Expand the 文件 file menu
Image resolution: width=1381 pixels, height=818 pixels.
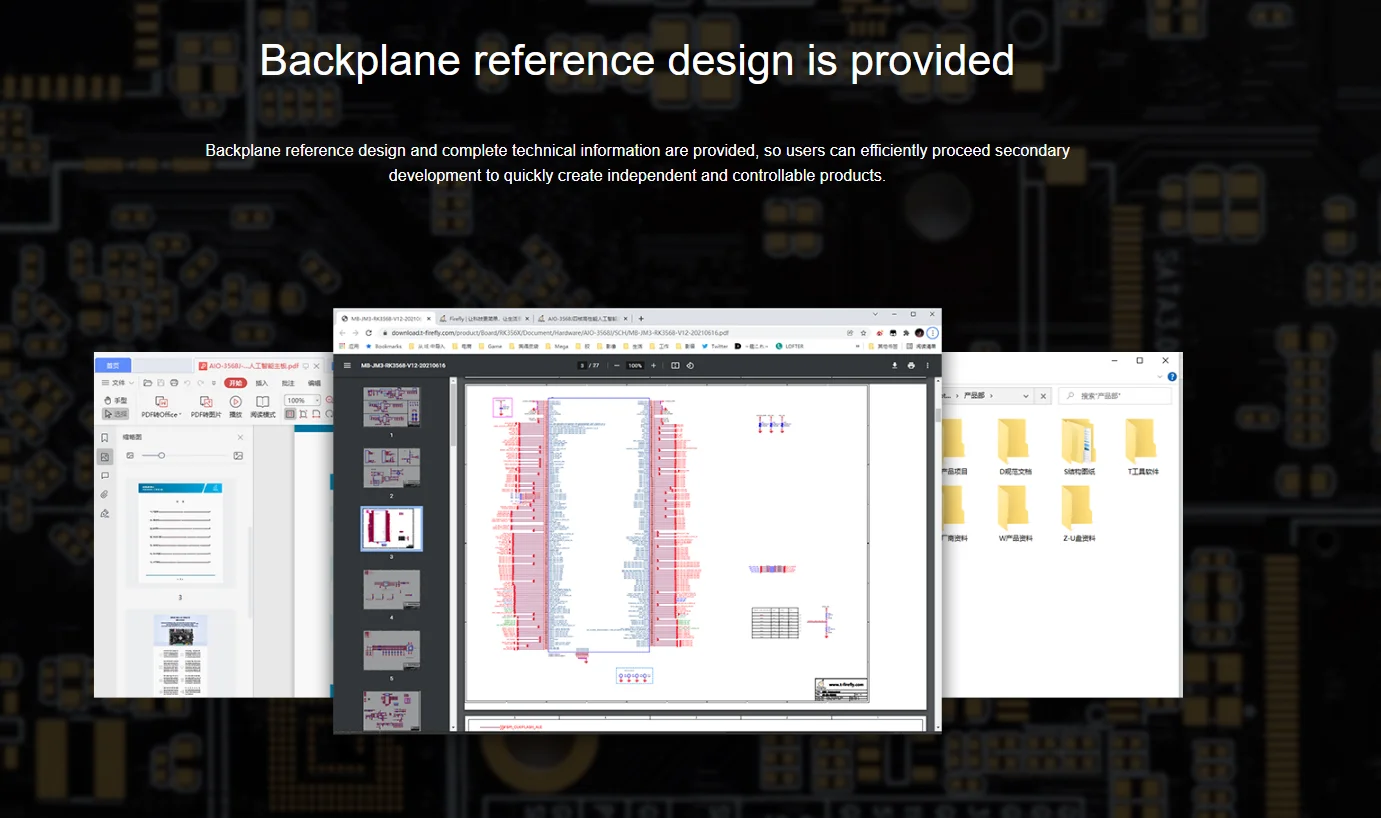coord(117,383)
